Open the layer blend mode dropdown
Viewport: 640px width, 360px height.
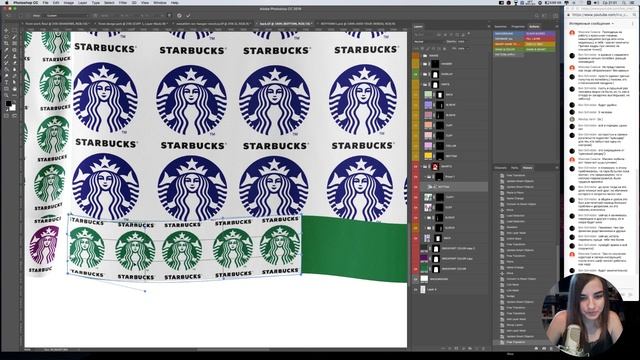point(429,42)
